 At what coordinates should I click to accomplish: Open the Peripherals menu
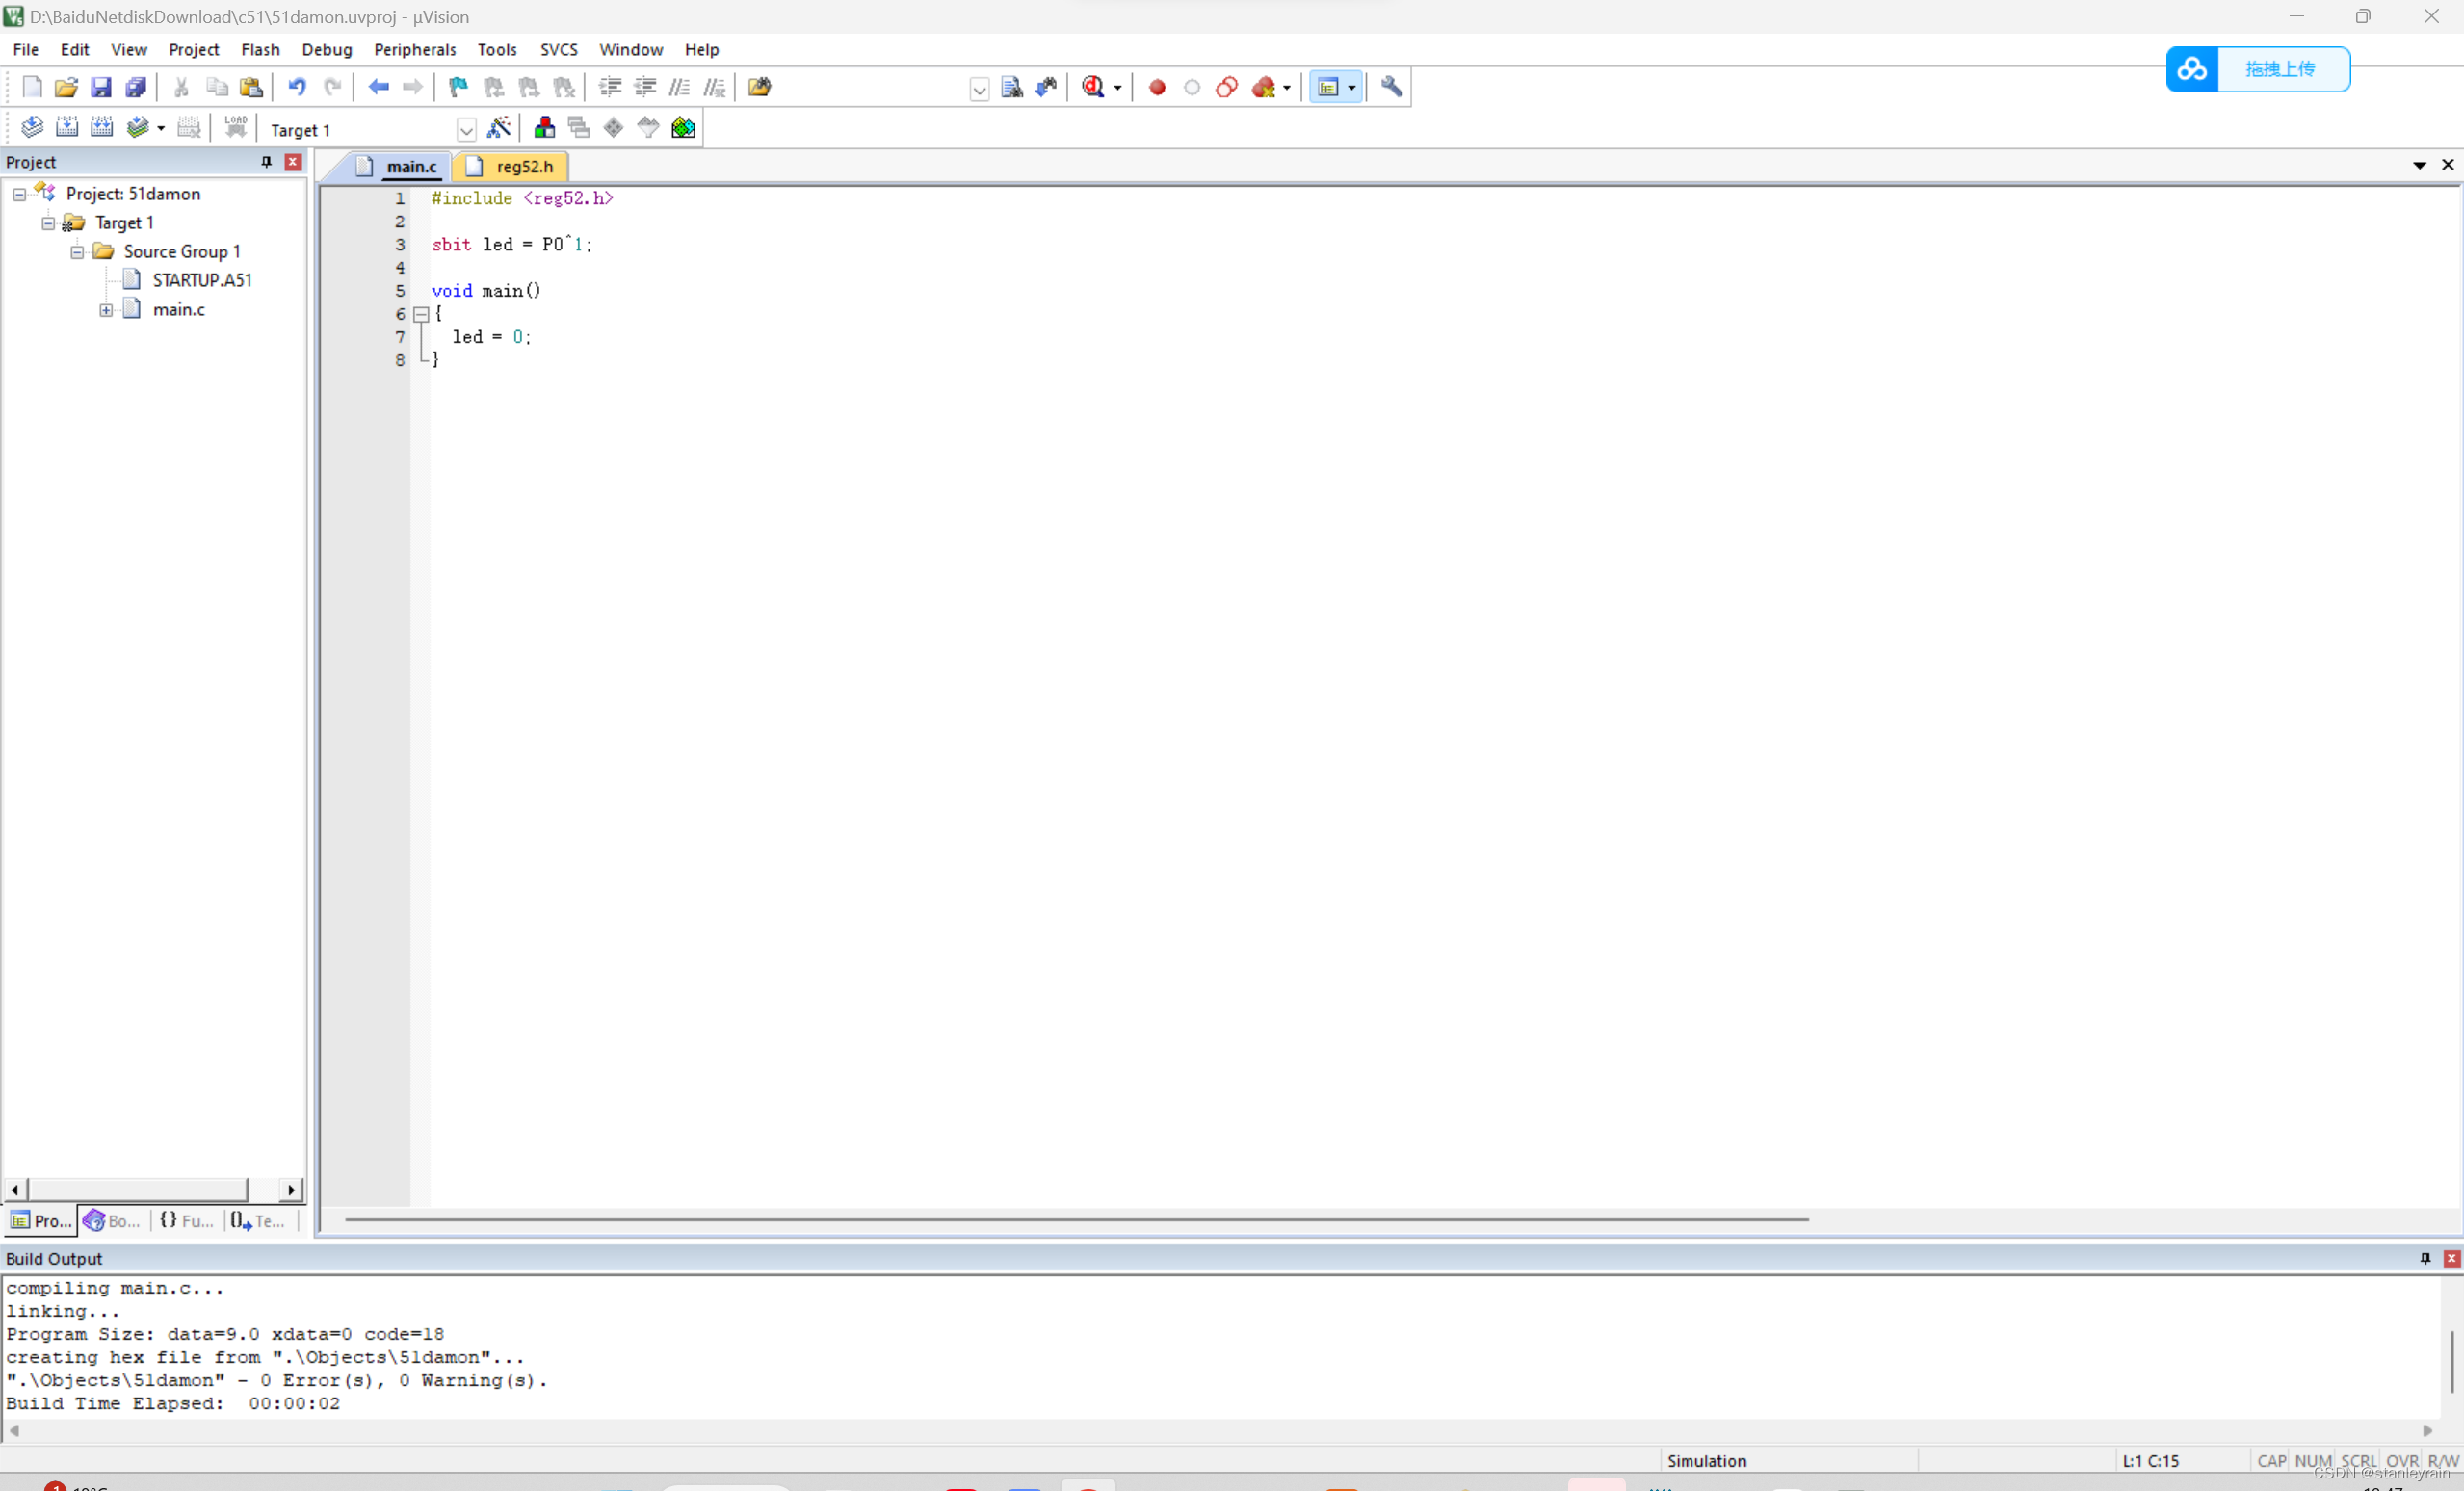[414, 49]
